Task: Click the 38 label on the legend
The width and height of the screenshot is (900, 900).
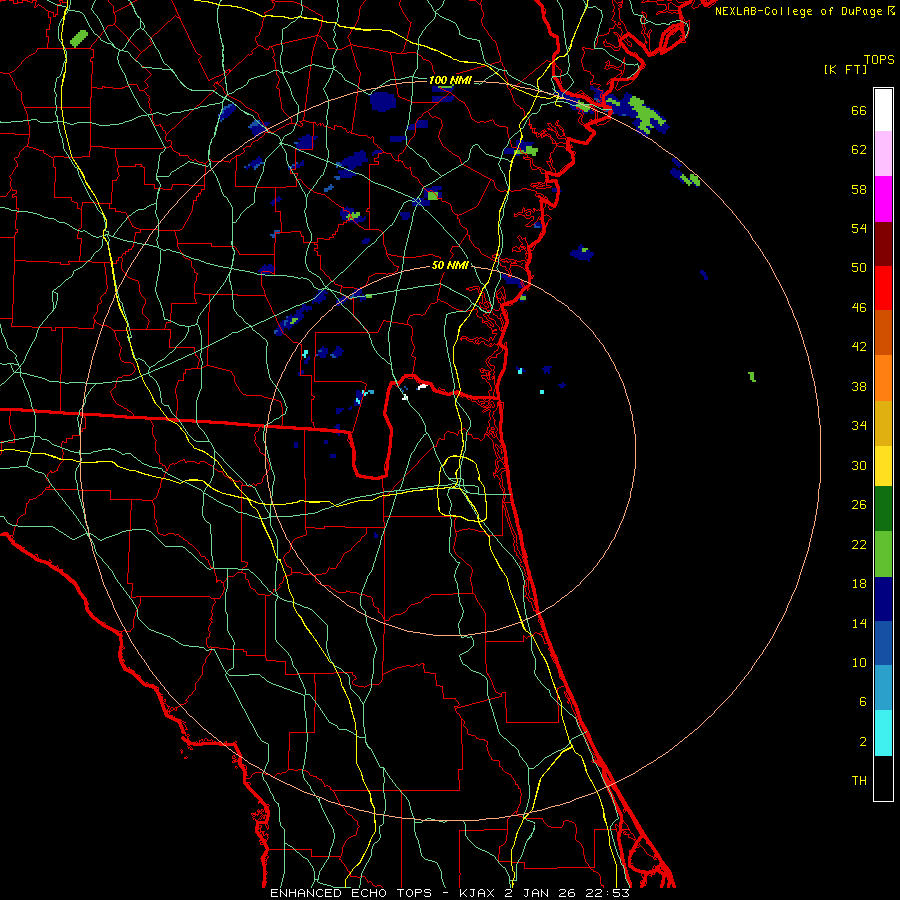Action: point(859,386)
